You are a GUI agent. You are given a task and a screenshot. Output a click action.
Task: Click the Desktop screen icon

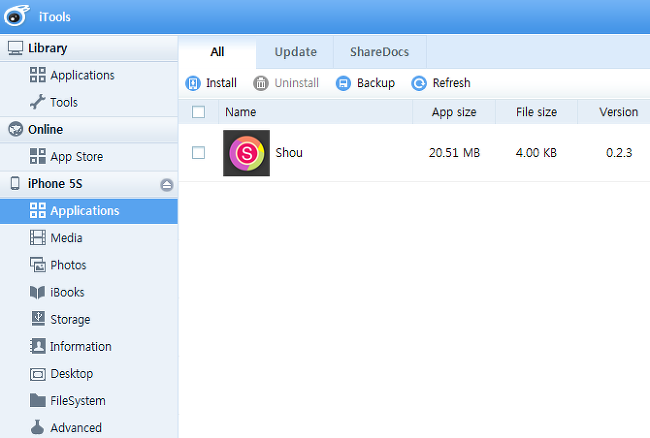(x=38, y=374)
